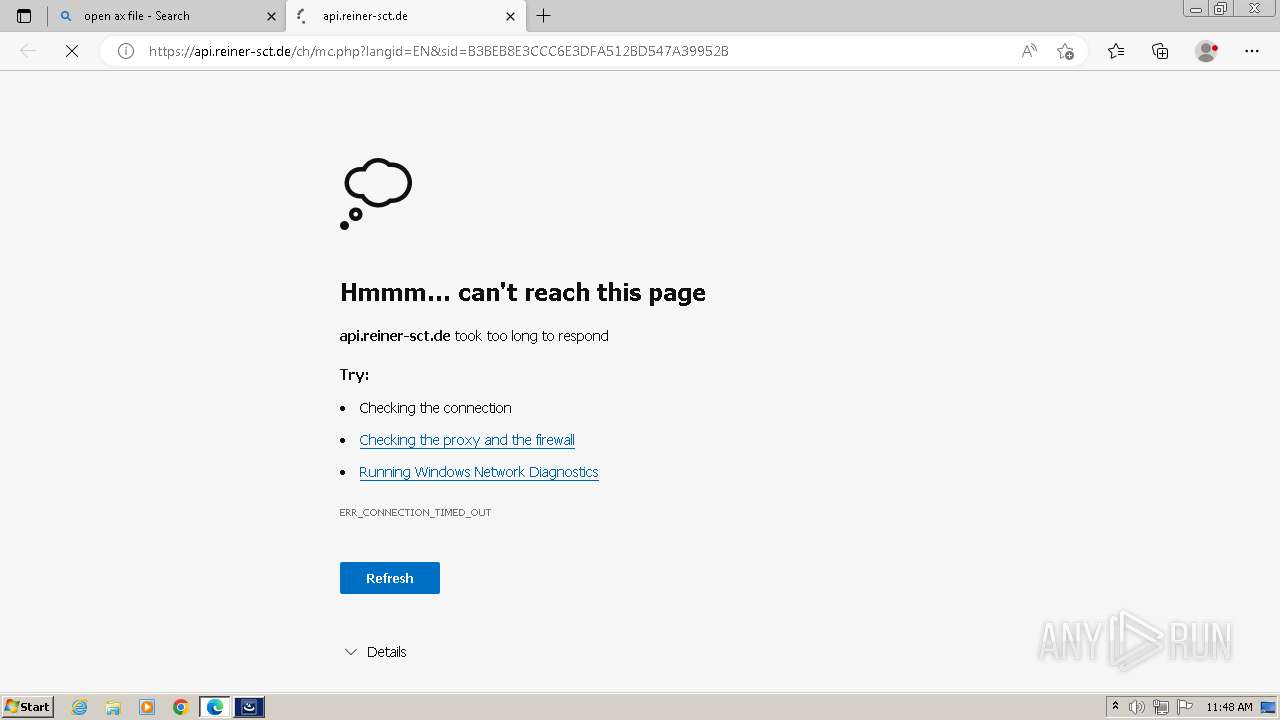Show hidden system tray icons
1280x720 pixels.
[1115, 707]
